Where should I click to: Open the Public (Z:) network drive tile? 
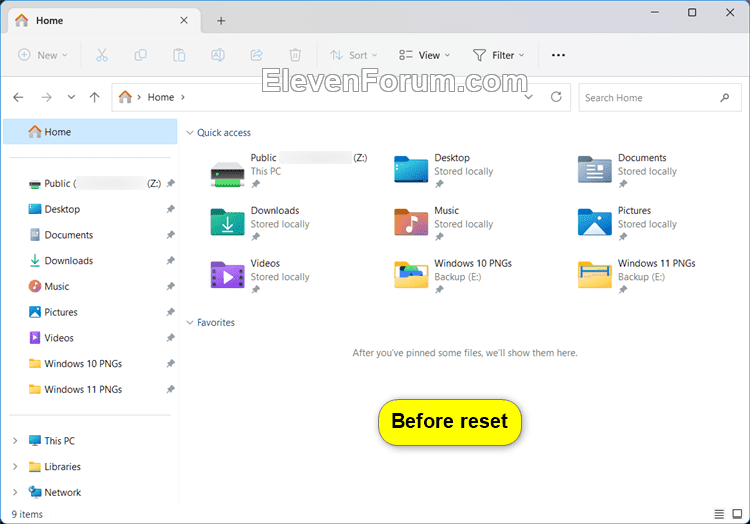click(x=288, y=171)
